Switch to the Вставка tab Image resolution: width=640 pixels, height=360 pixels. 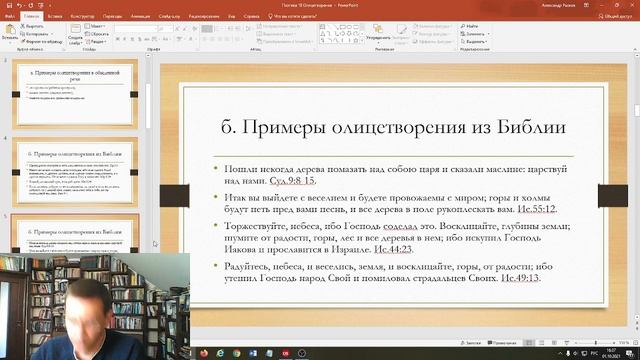55,16
